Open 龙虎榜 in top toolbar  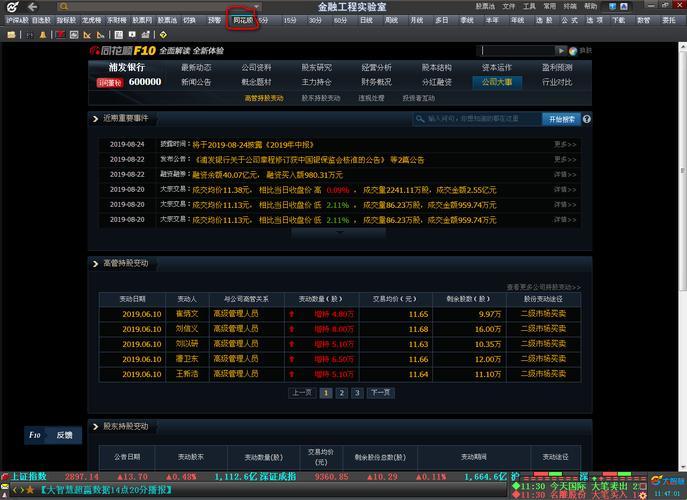pos(92,20)
